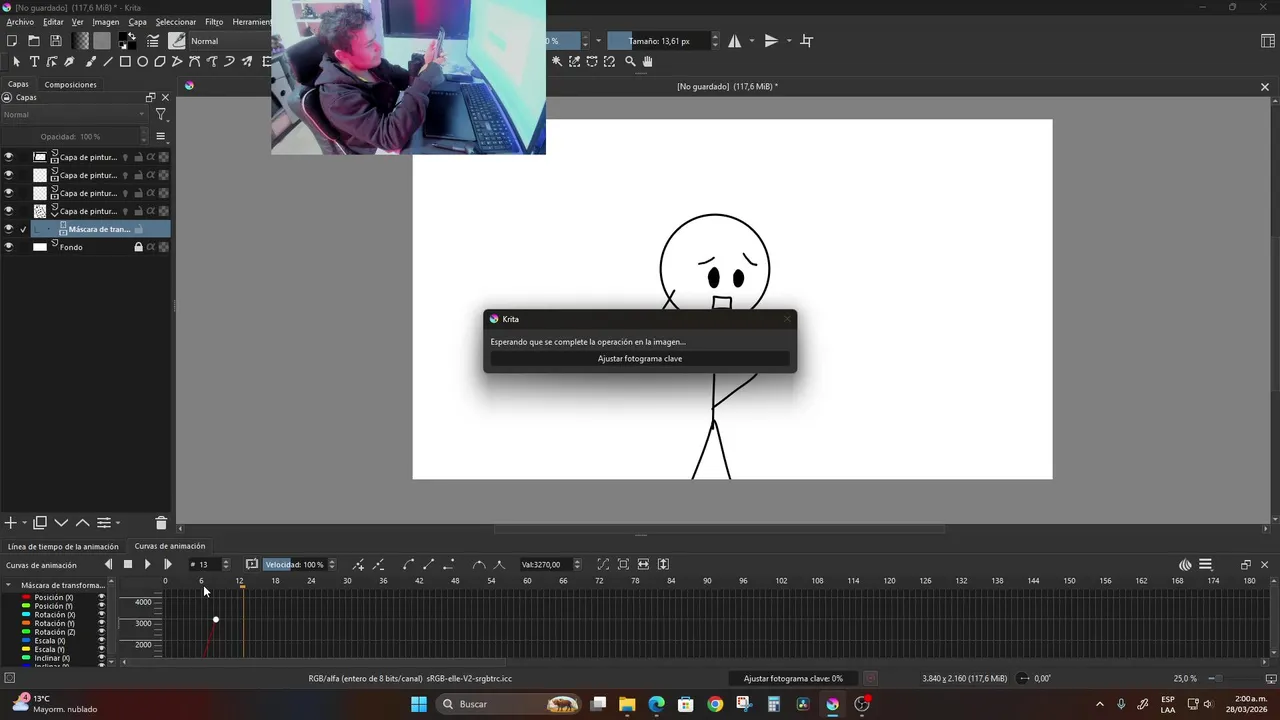1280x720 pixels.
Task: Open horizontal mirror options arrow
Action: (x=752, y=41)
